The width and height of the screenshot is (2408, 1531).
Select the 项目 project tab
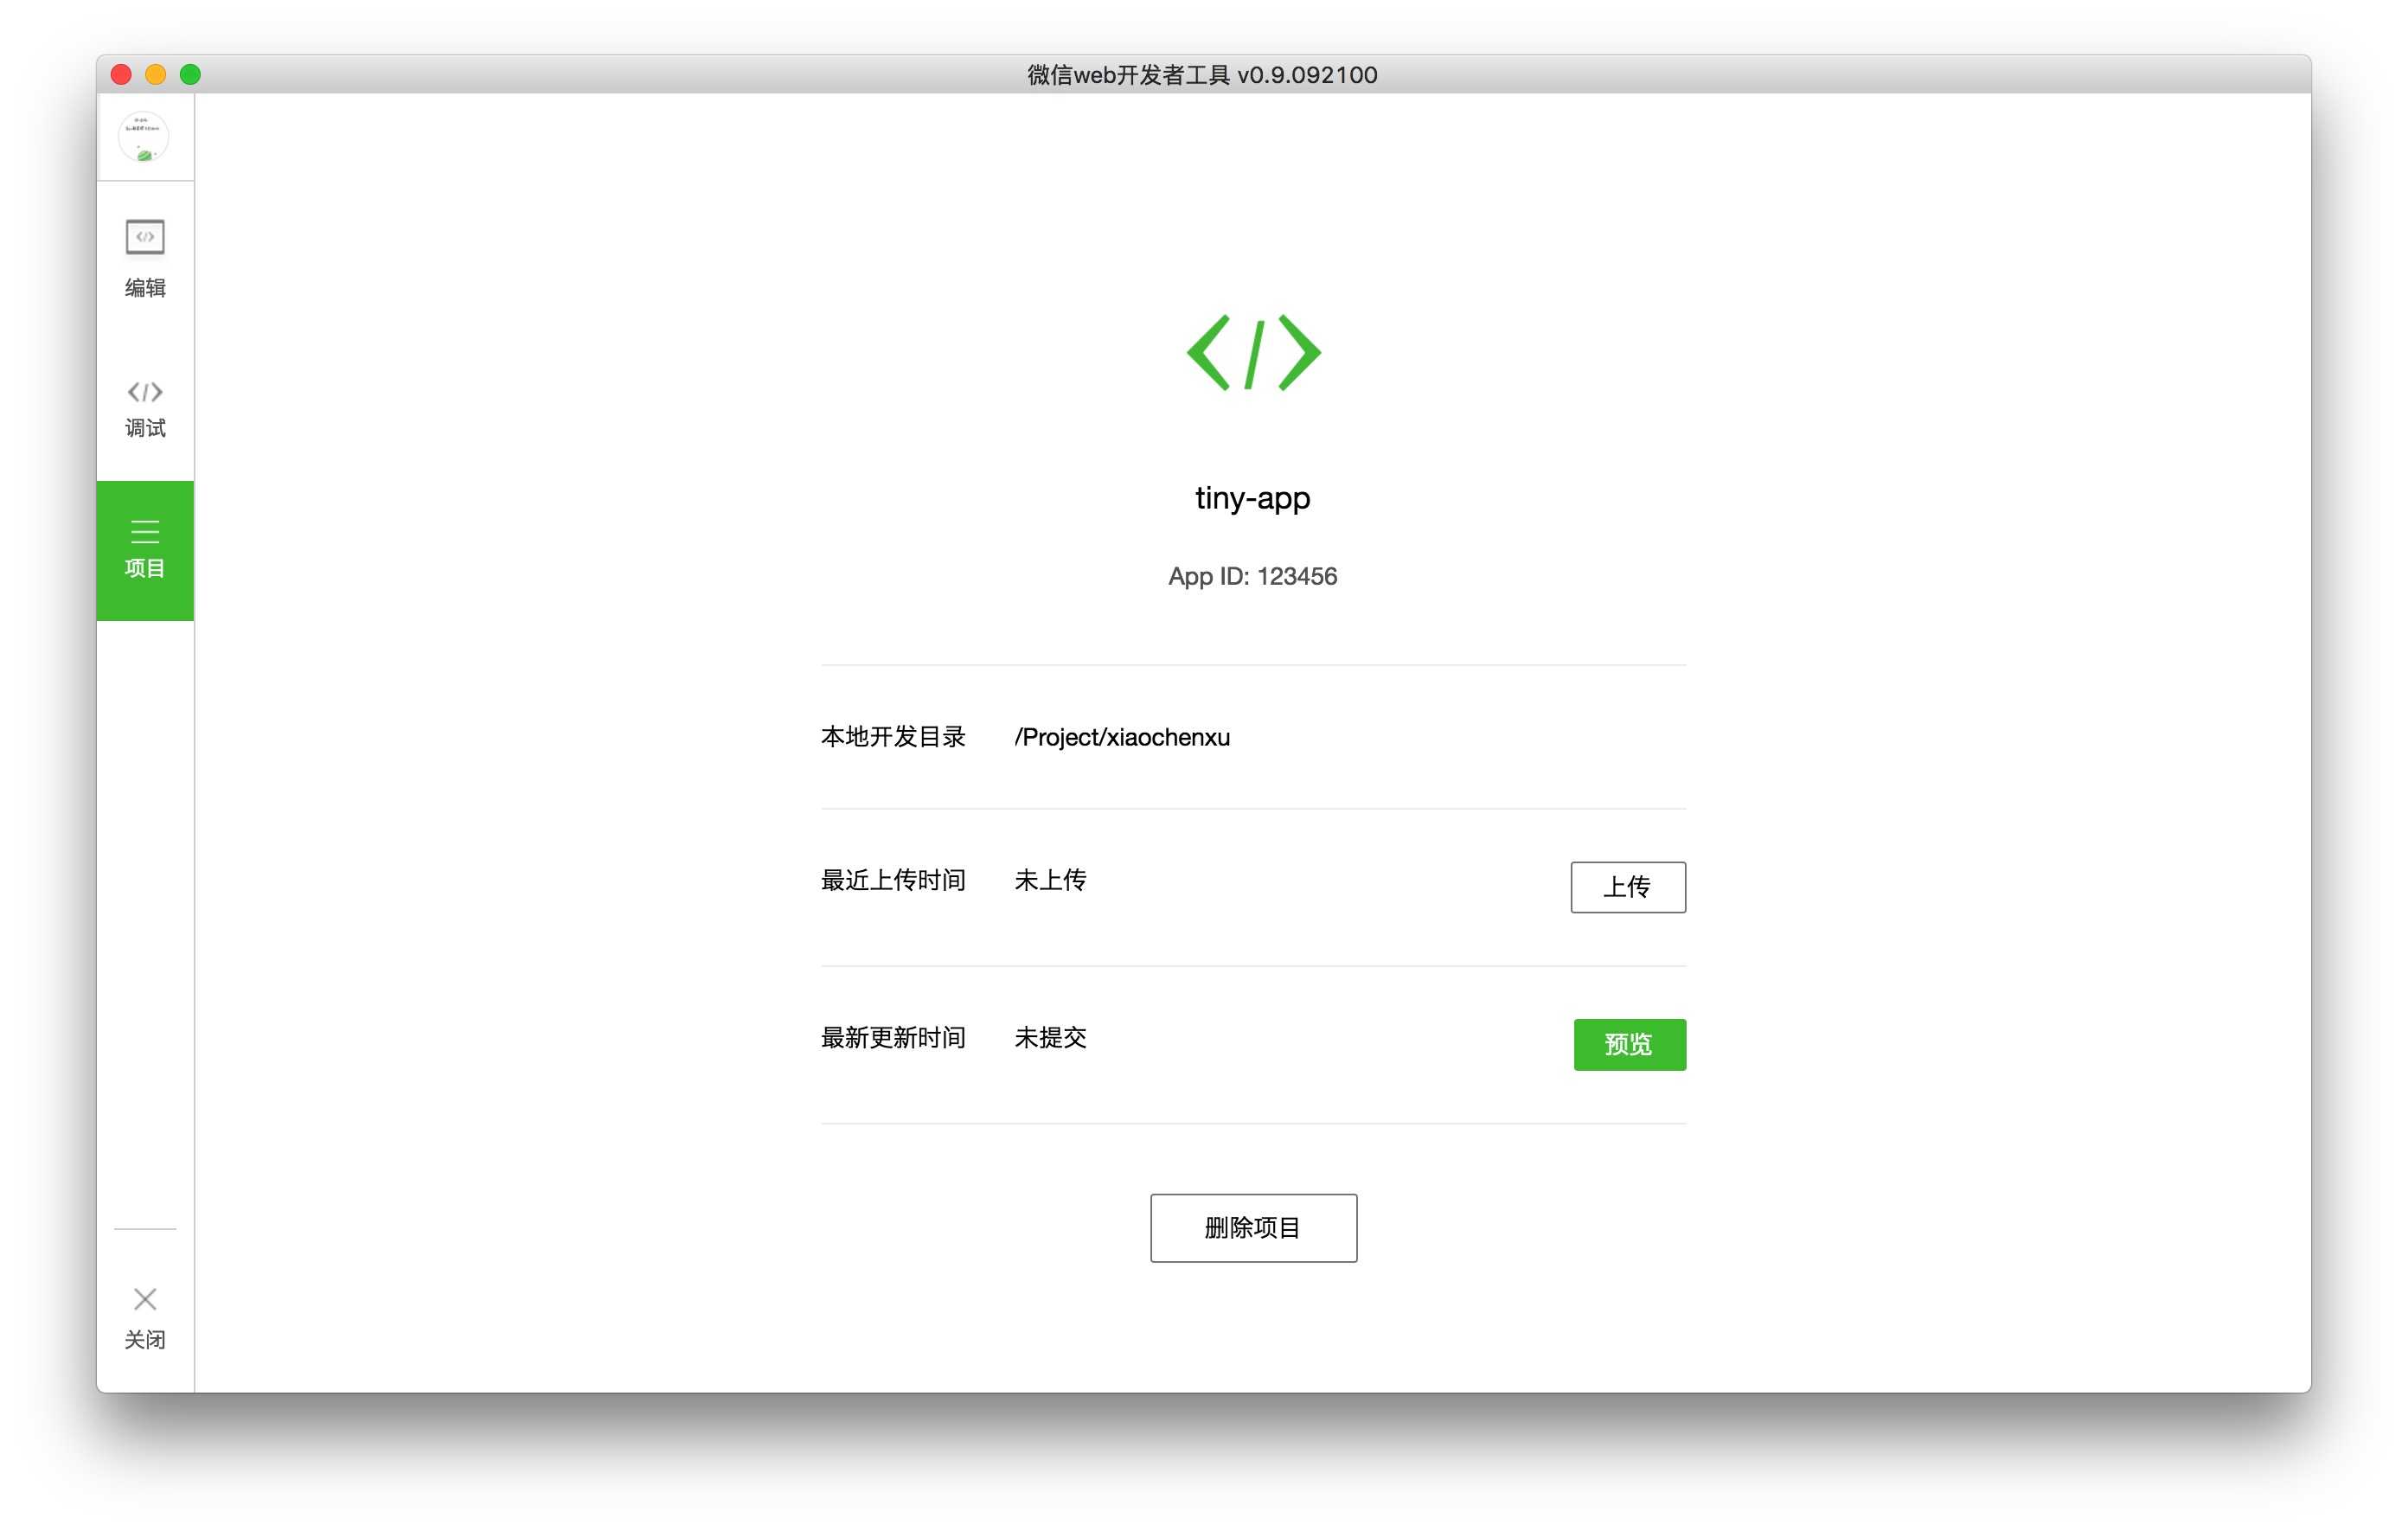coord(145,550)
